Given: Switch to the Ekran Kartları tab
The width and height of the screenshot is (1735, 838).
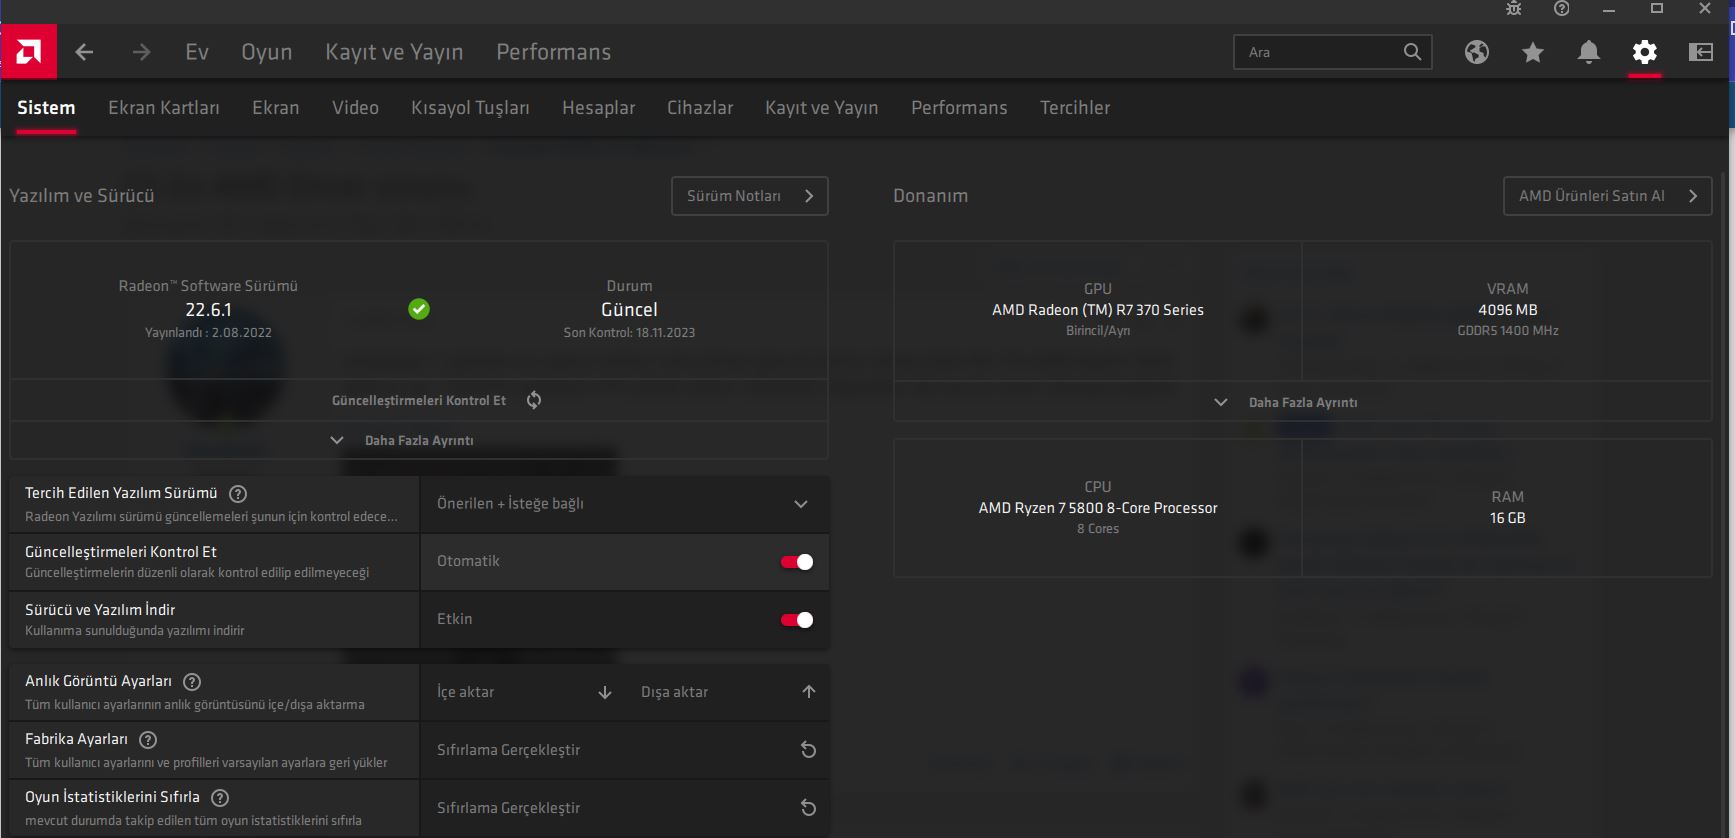Looking at the screenshot, I should tap(164, 108).
